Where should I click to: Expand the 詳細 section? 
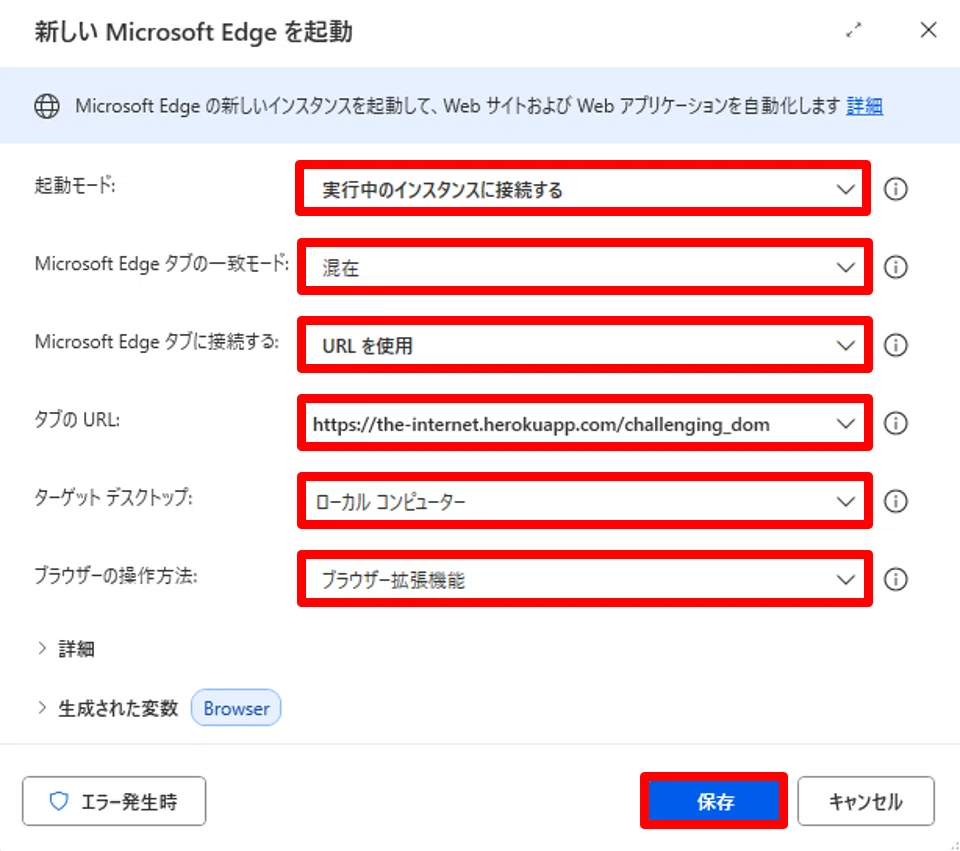point(66,649)
